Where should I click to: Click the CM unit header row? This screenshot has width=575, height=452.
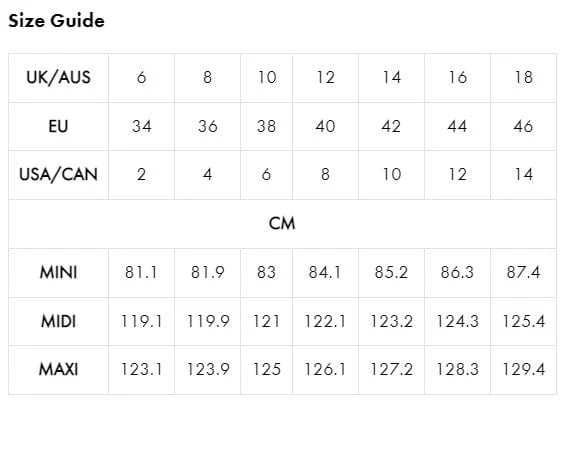point(282,224)
